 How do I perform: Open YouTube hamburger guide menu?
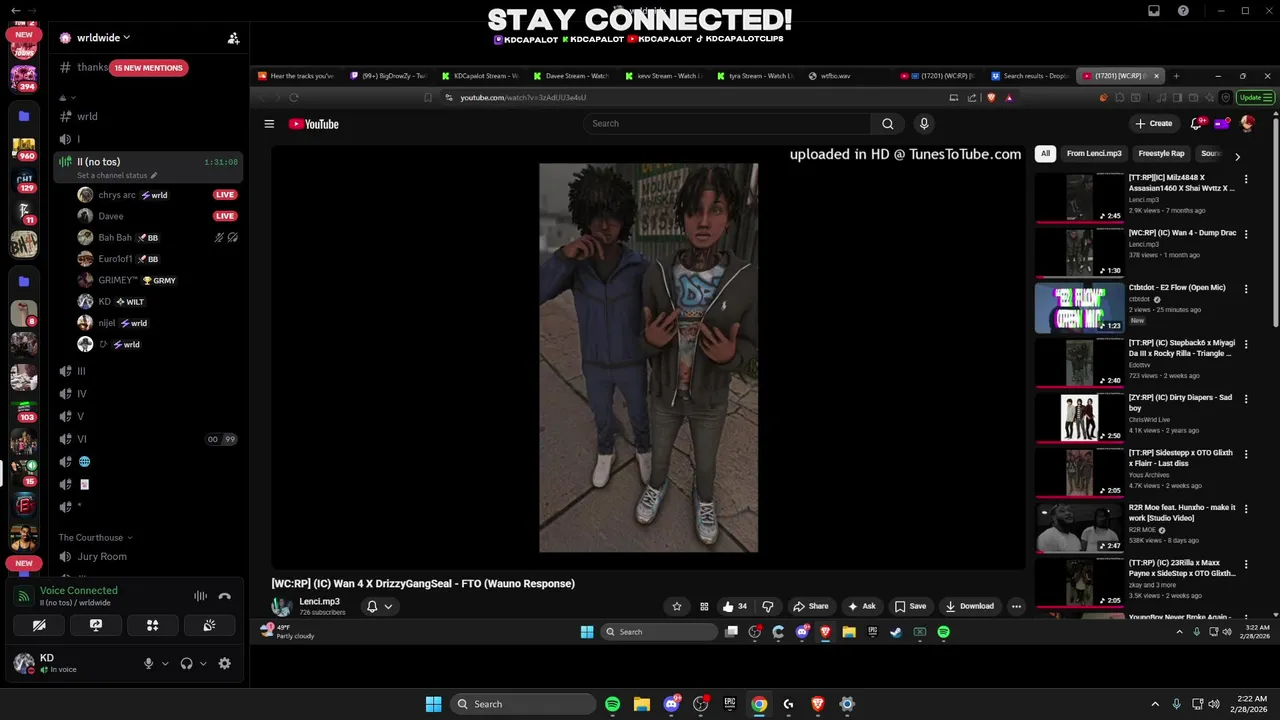269,124
